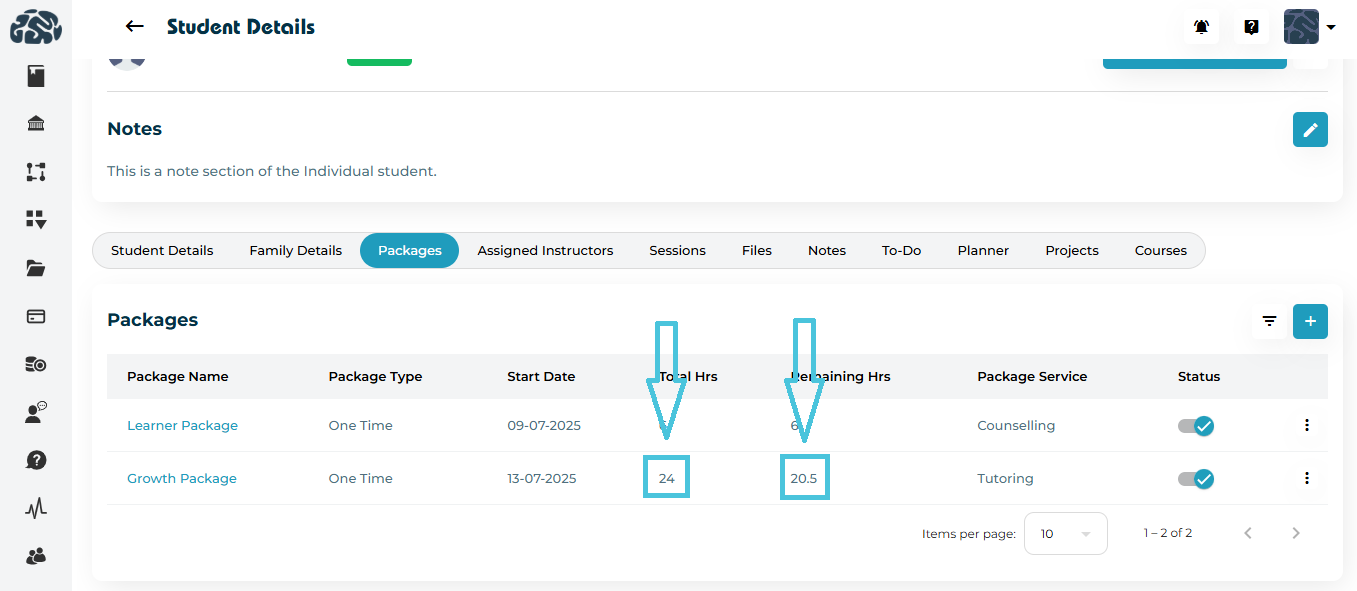Switch to the Sessions tab
Viewport: 1357px width, 591px height.
click(x=677, y=251)
